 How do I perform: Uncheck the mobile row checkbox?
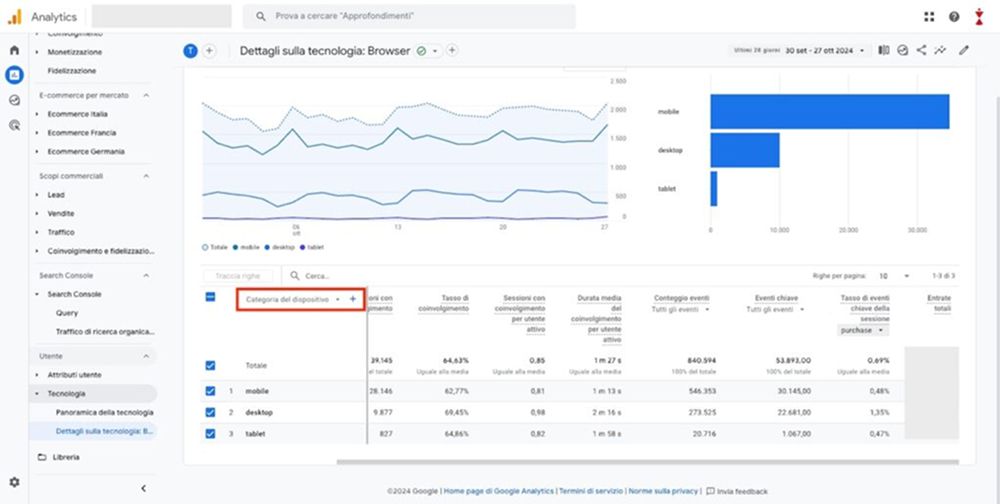click(210, 390)
